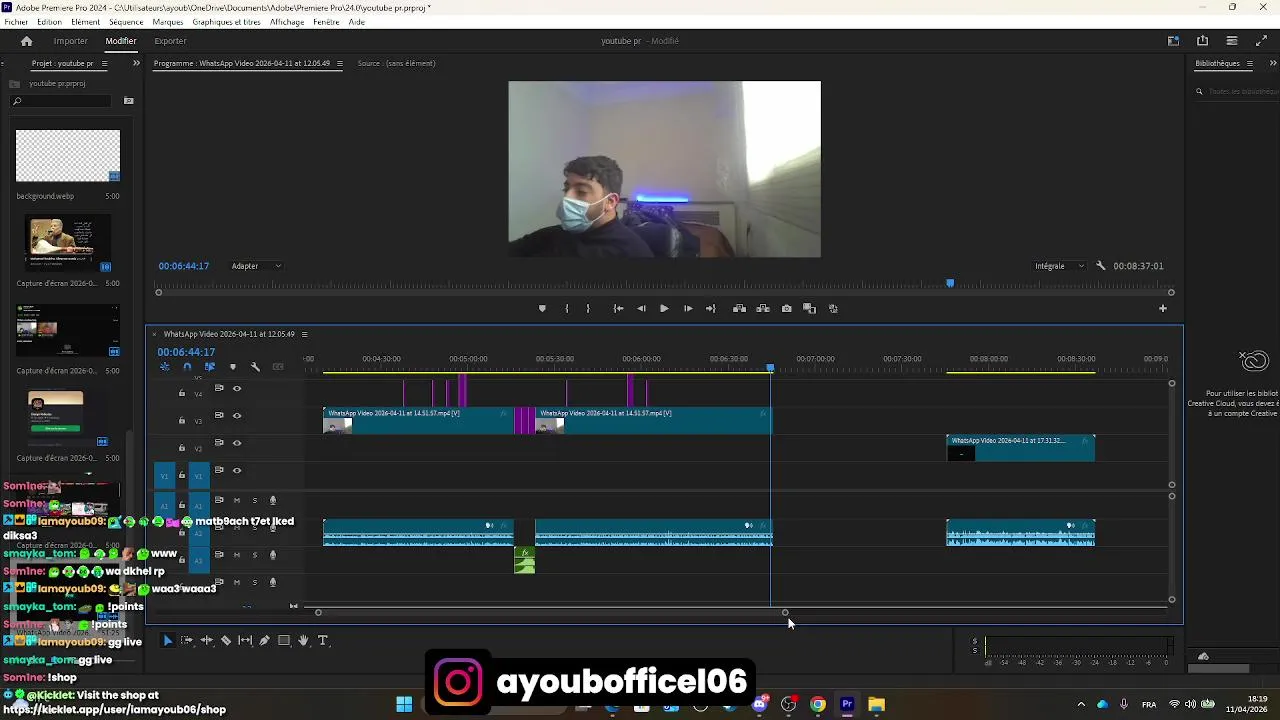Viewport: 1280px width, 720px height.
Task: Click Program monitor scrub bar playhead
Action: coord(950,283)
